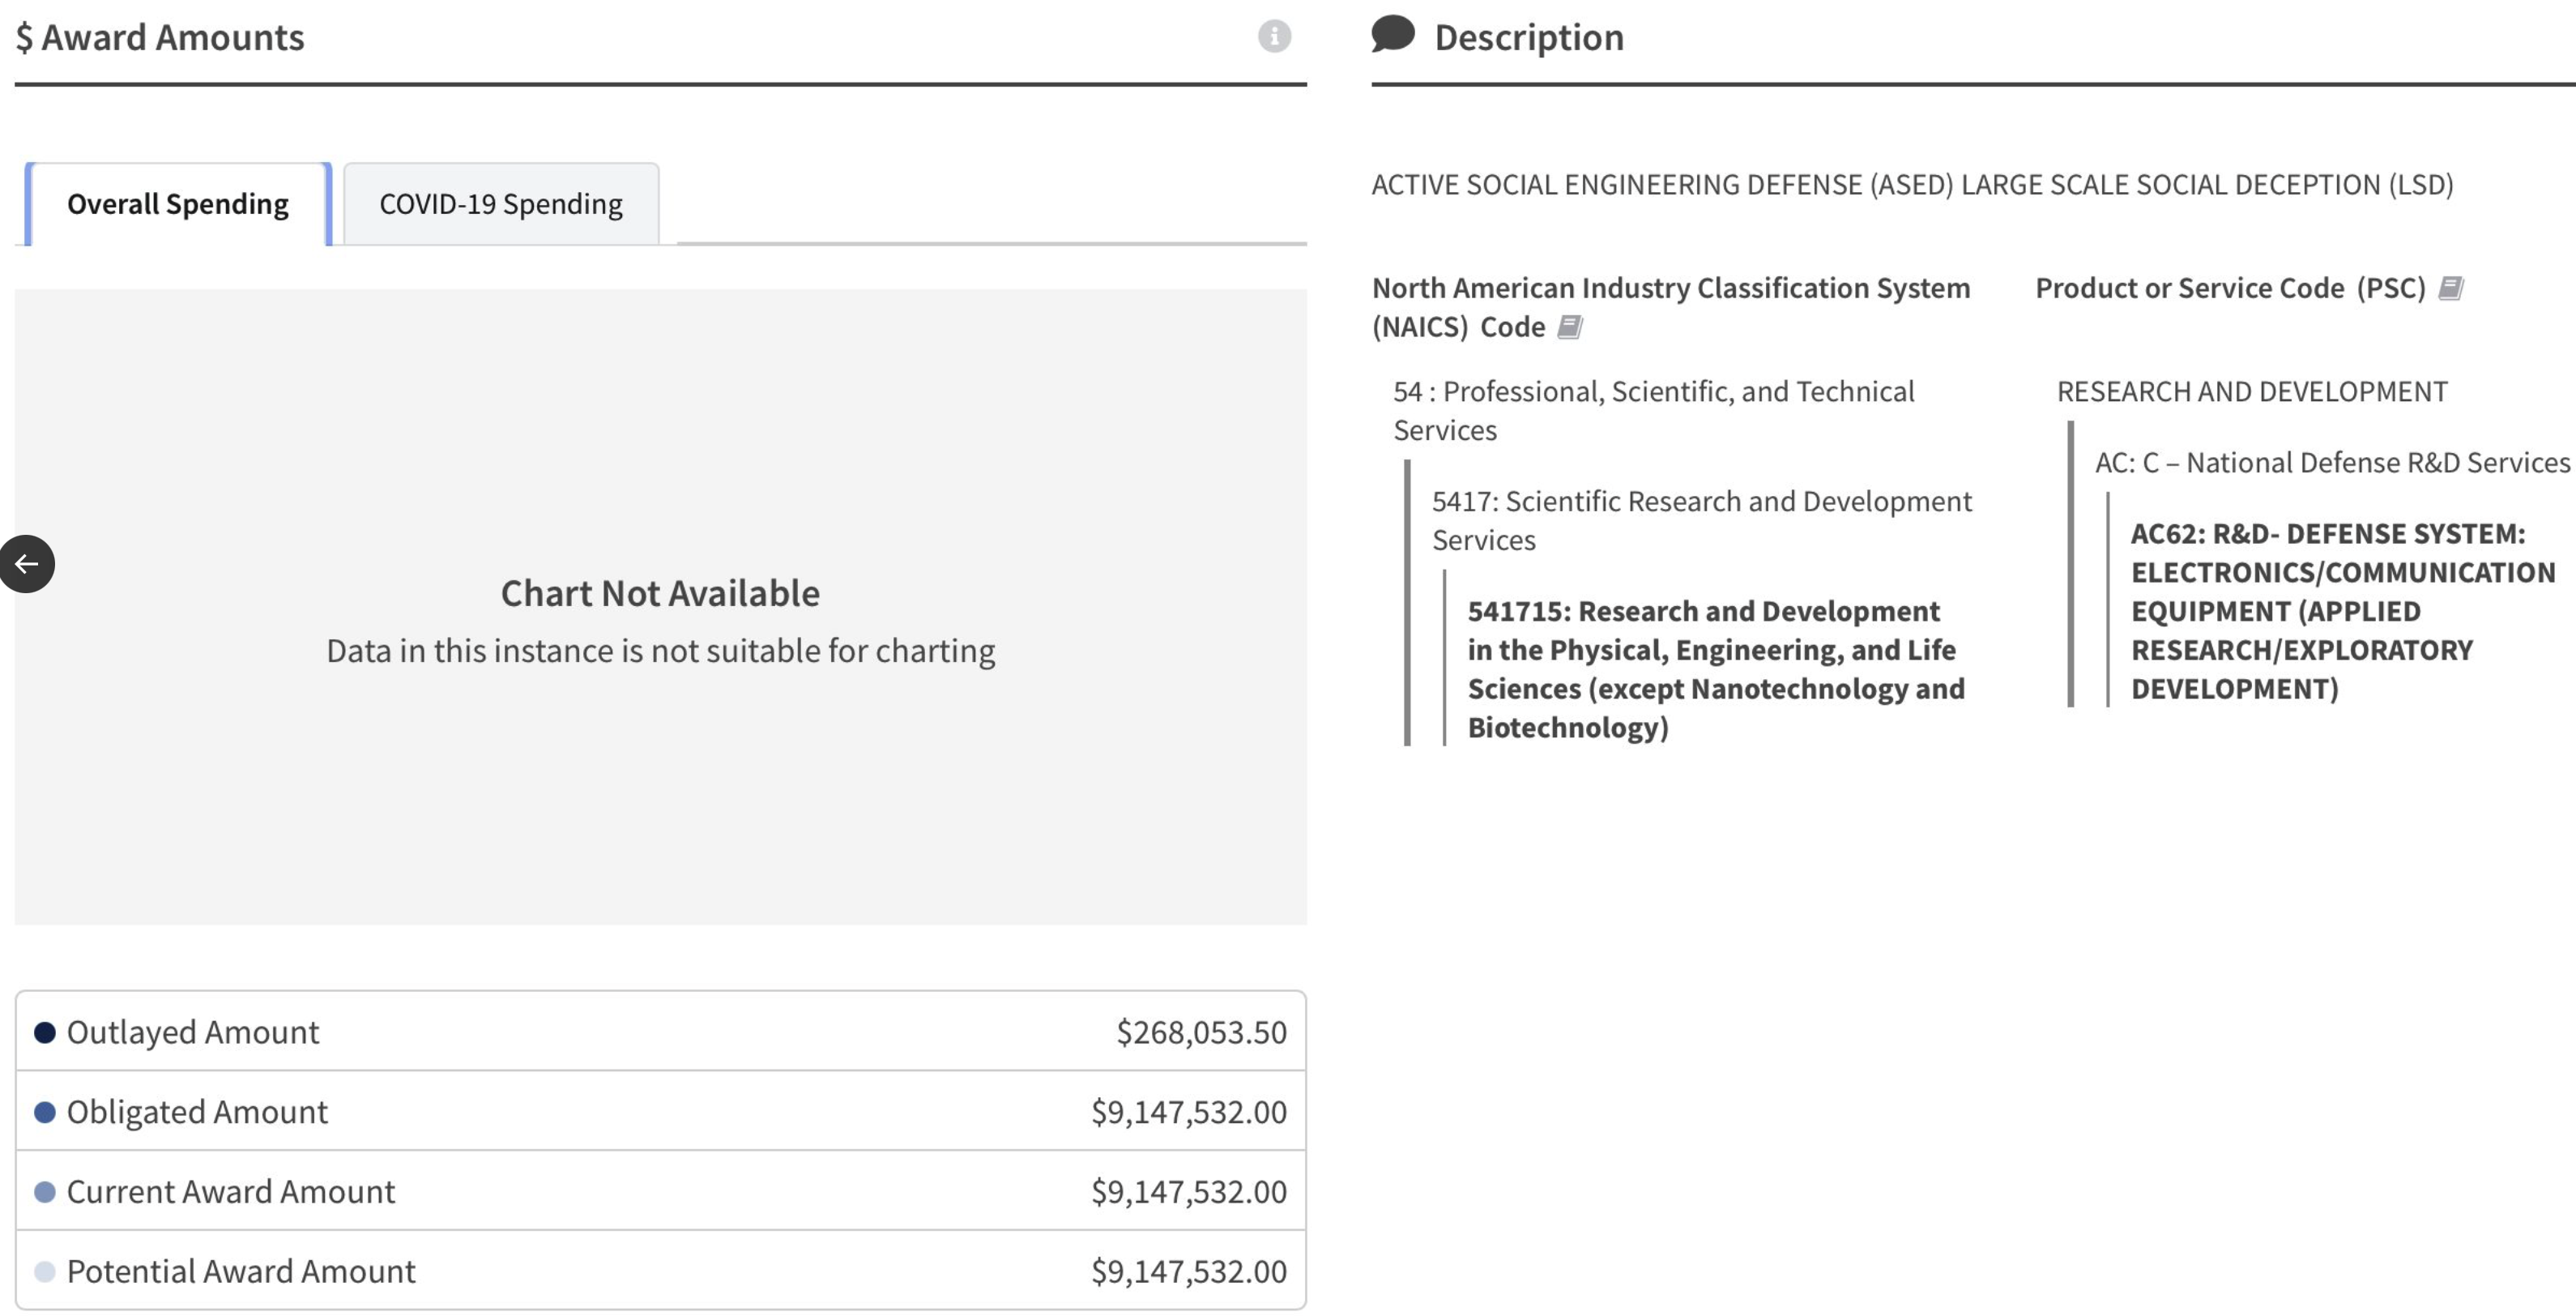The width and height of the screenshot is (2576, 1316).
Task: Click the Outlayed Amount value $268,053.50
Action: pyautogui.click(x=1201, y=1032)
